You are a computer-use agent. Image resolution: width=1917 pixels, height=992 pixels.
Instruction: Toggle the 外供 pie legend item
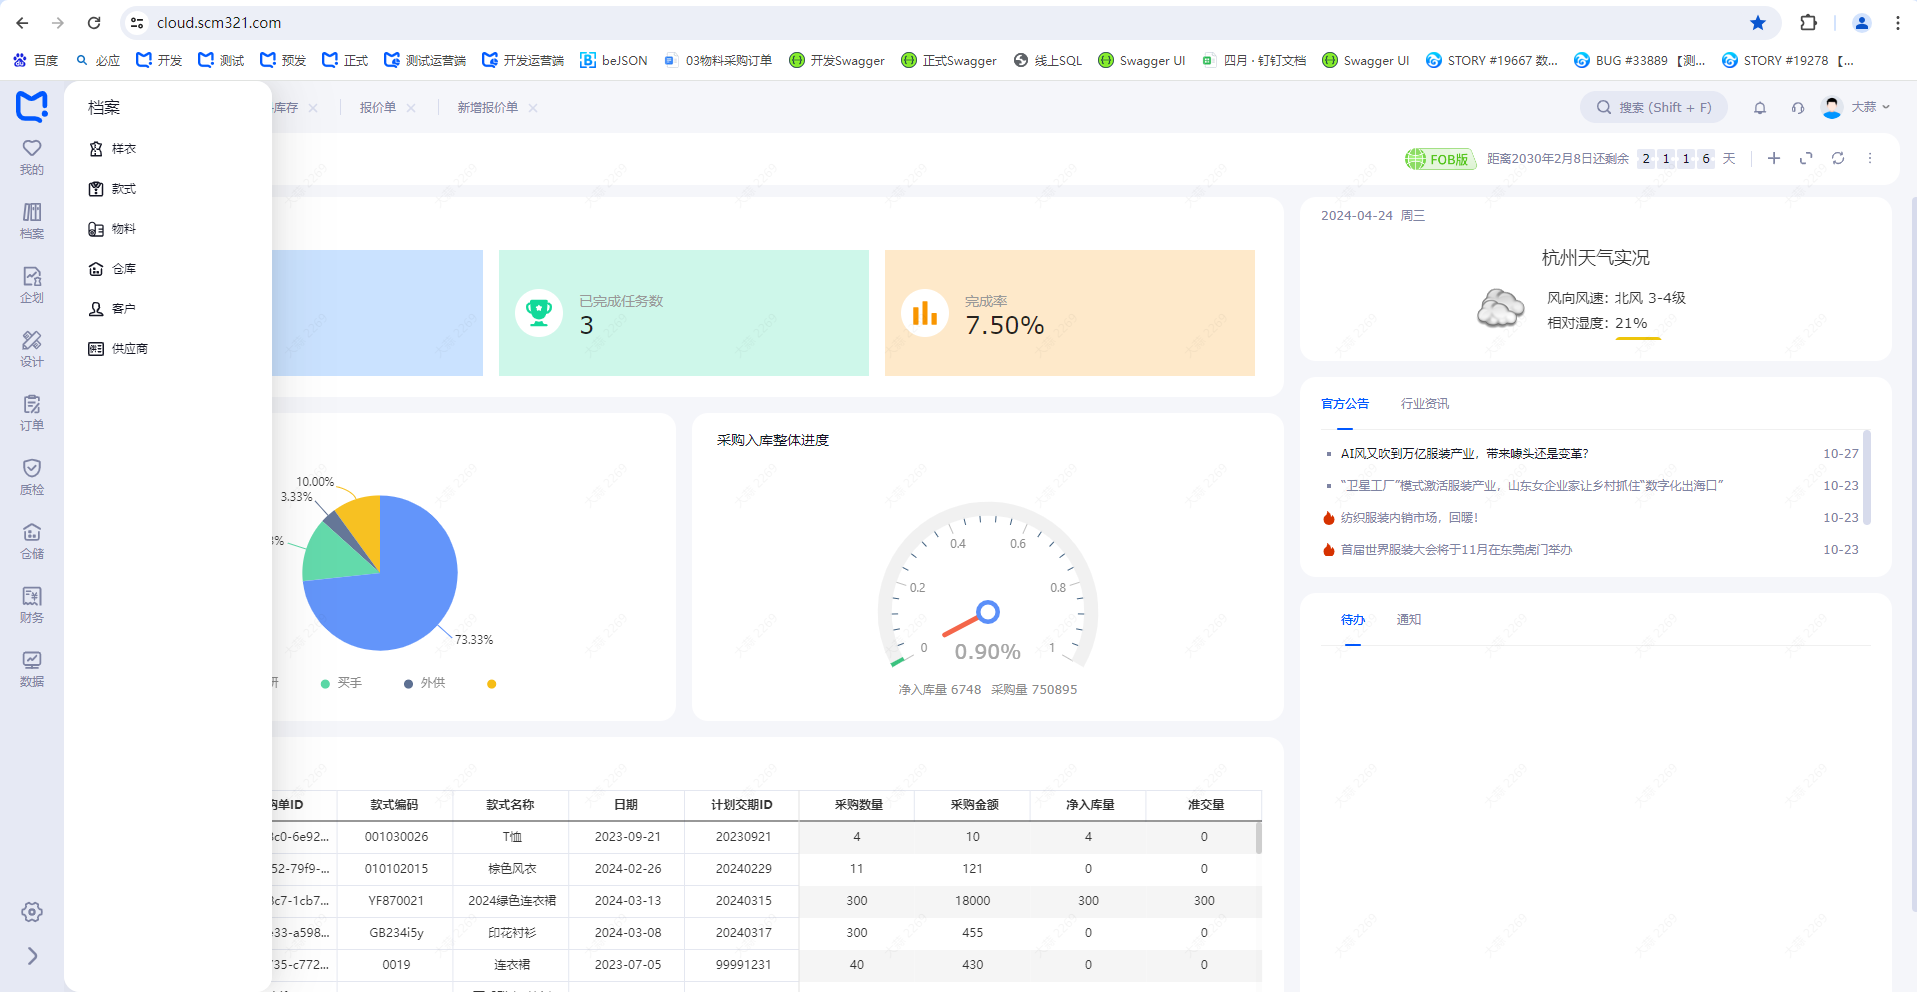[425, 683]
